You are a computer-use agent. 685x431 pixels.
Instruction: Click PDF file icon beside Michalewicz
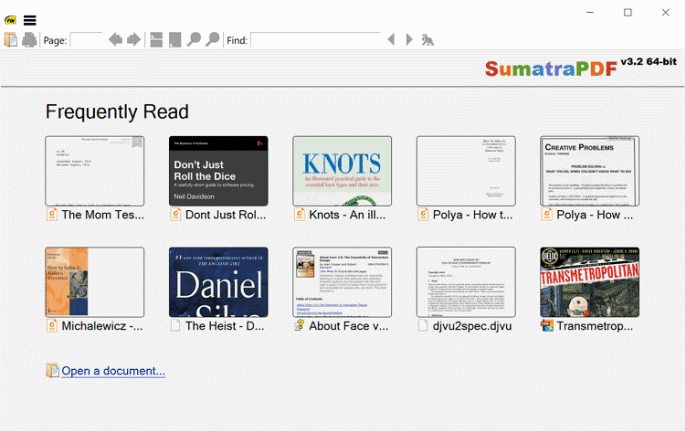point(52,326)
